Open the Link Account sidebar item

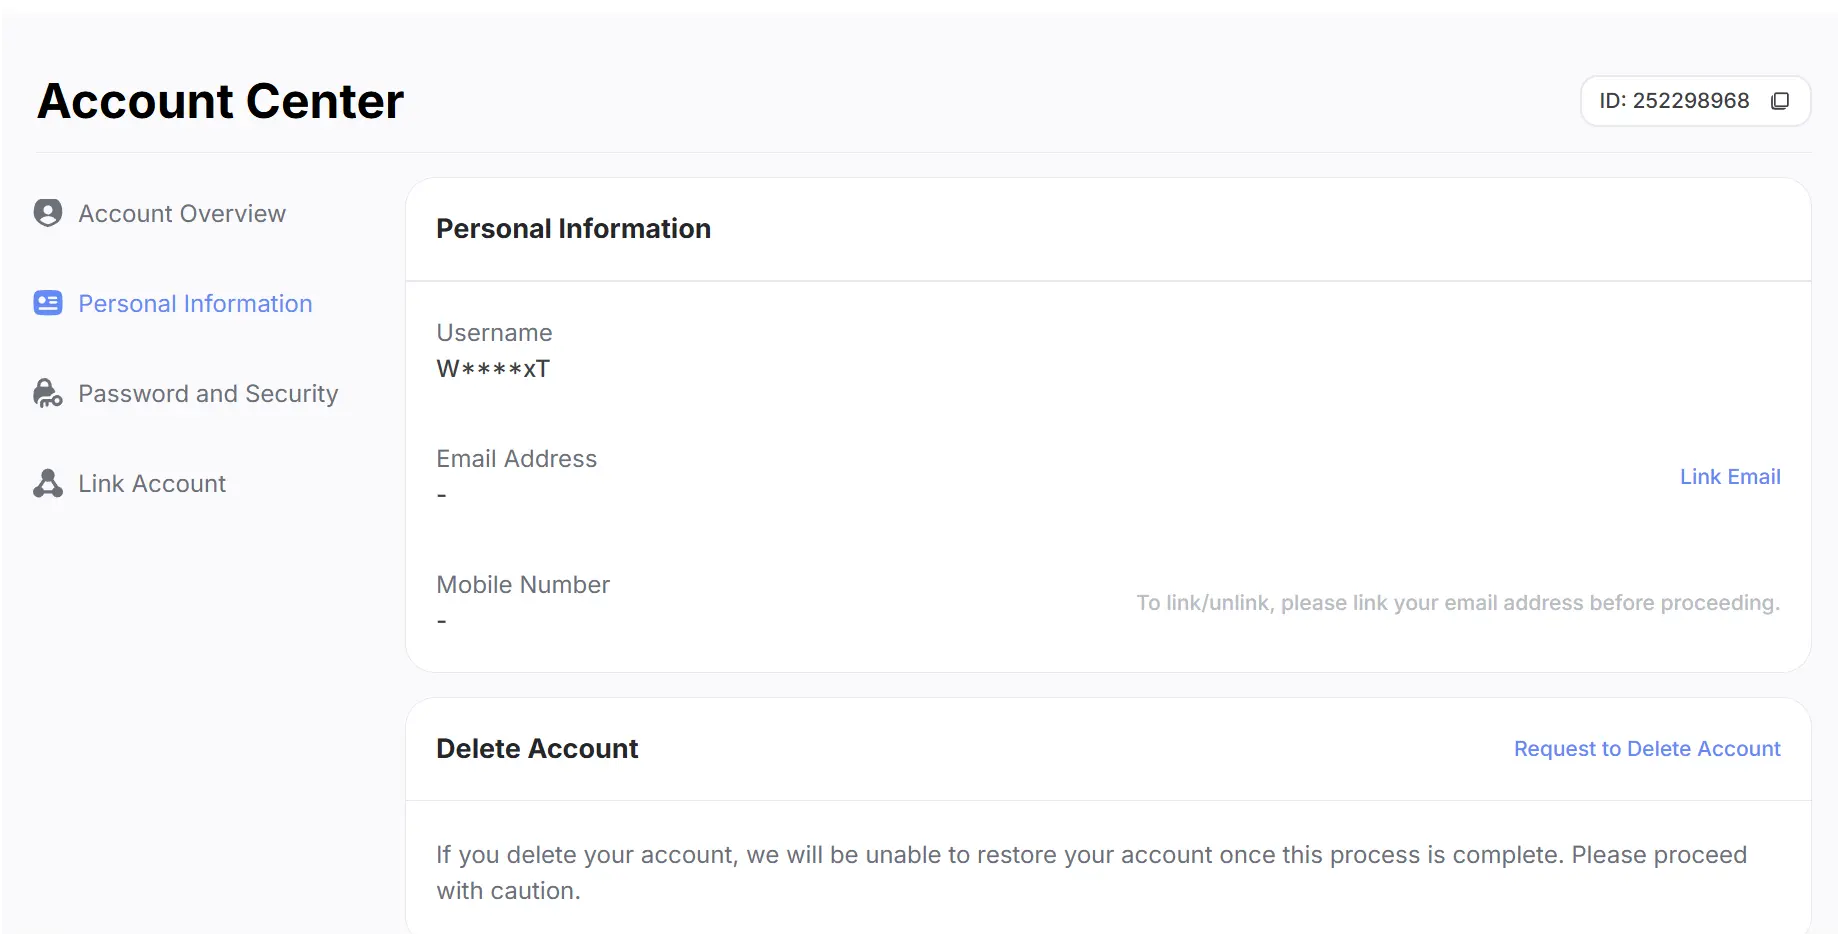click(152, 484)
